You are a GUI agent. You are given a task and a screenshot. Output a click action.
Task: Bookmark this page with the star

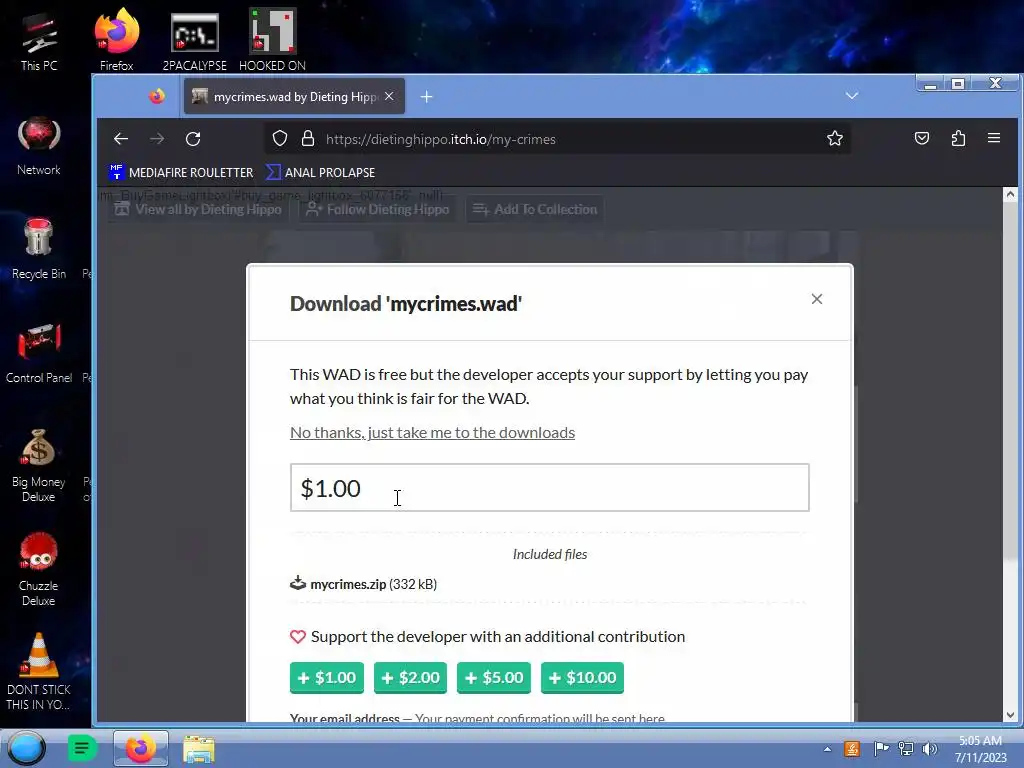tap(835, 138)
